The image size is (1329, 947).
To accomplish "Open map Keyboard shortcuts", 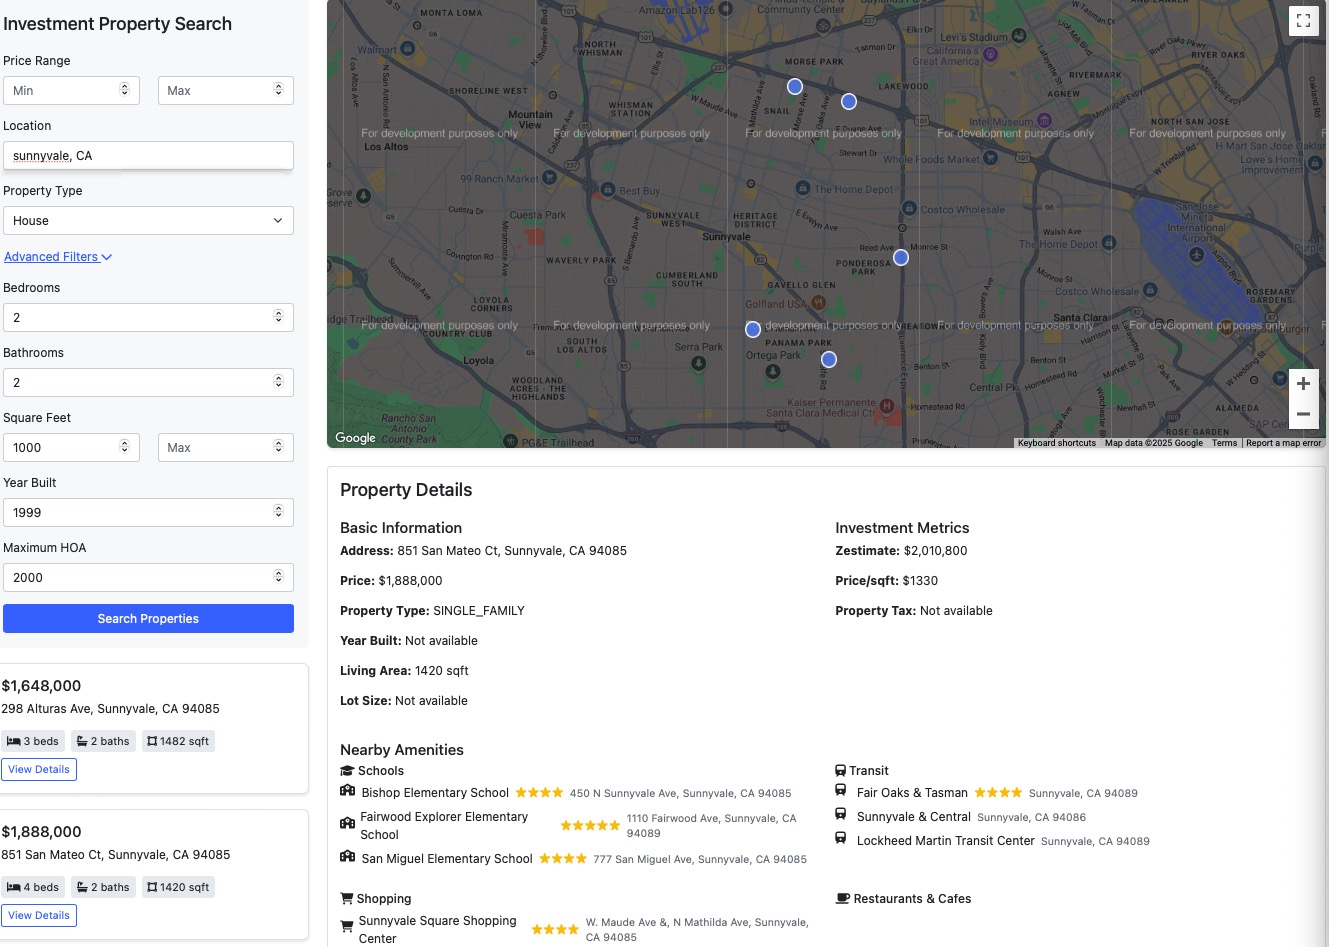I will [1057, 443].
